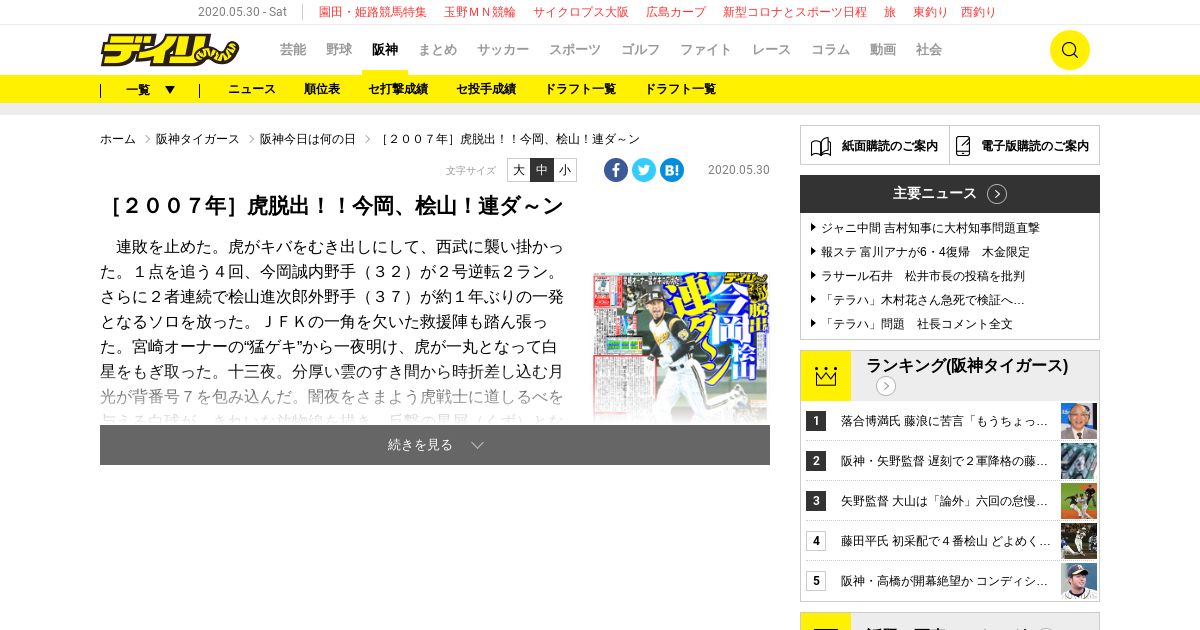Read 「テラハ」問題 社長コメント全文

pos(917,324)
